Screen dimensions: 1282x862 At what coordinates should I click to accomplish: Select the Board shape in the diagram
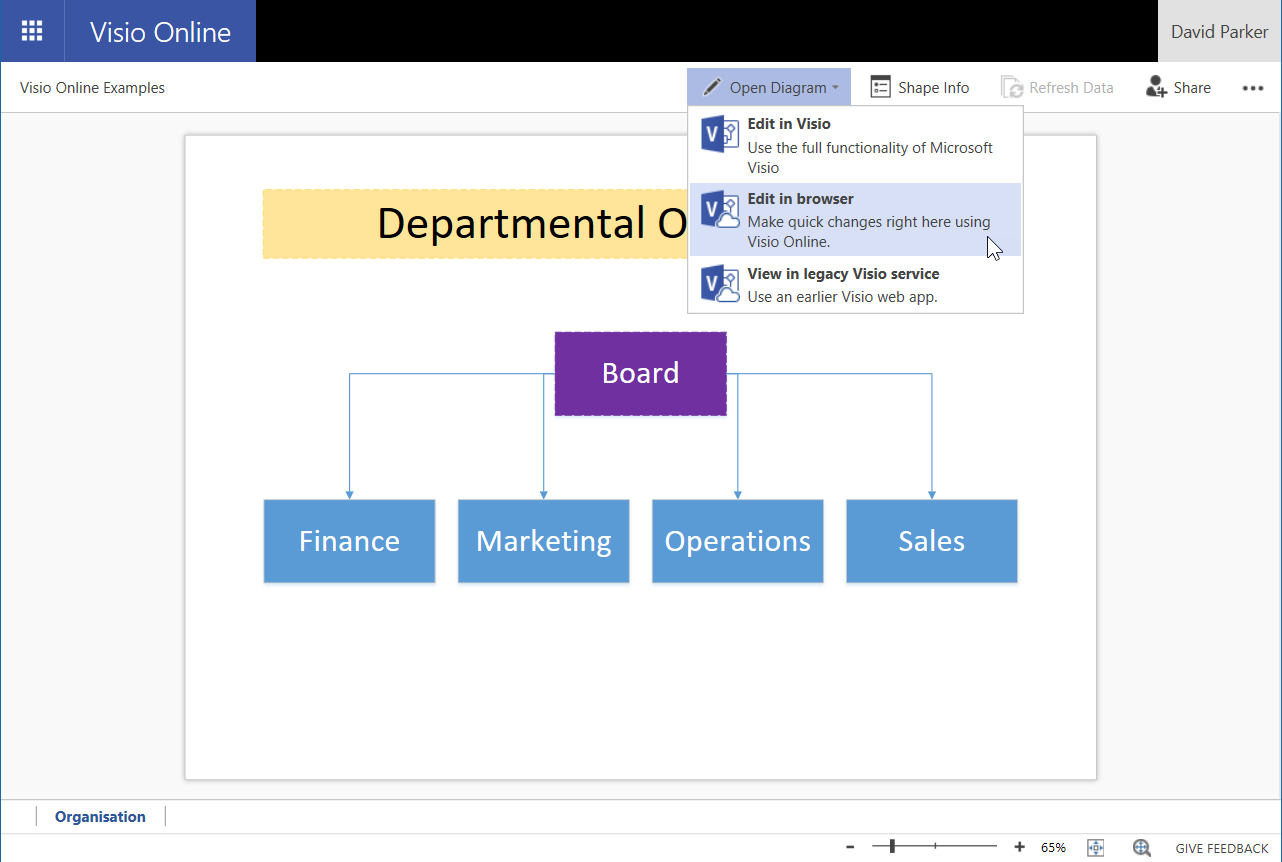tap(640, 373)
